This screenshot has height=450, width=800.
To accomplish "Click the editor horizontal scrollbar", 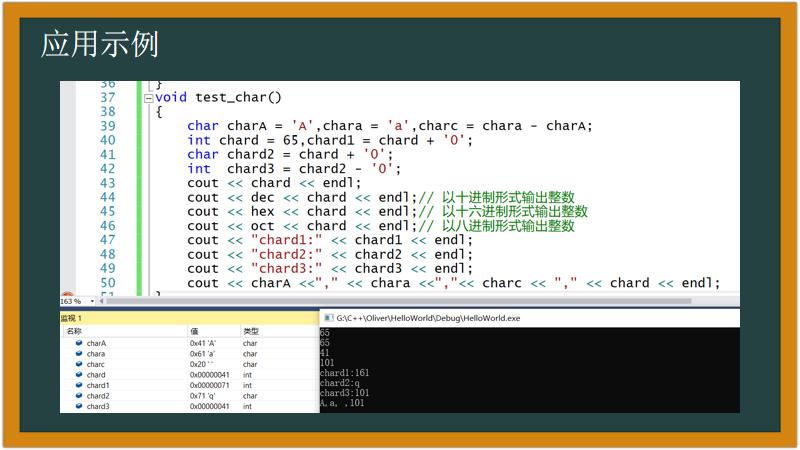I will click(x=400, y=301).
